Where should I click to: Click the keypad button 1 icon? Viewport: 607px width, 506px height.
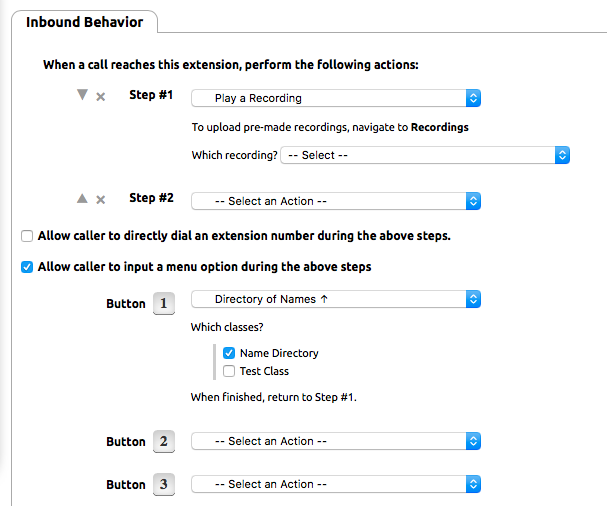(x=164, y=303)
